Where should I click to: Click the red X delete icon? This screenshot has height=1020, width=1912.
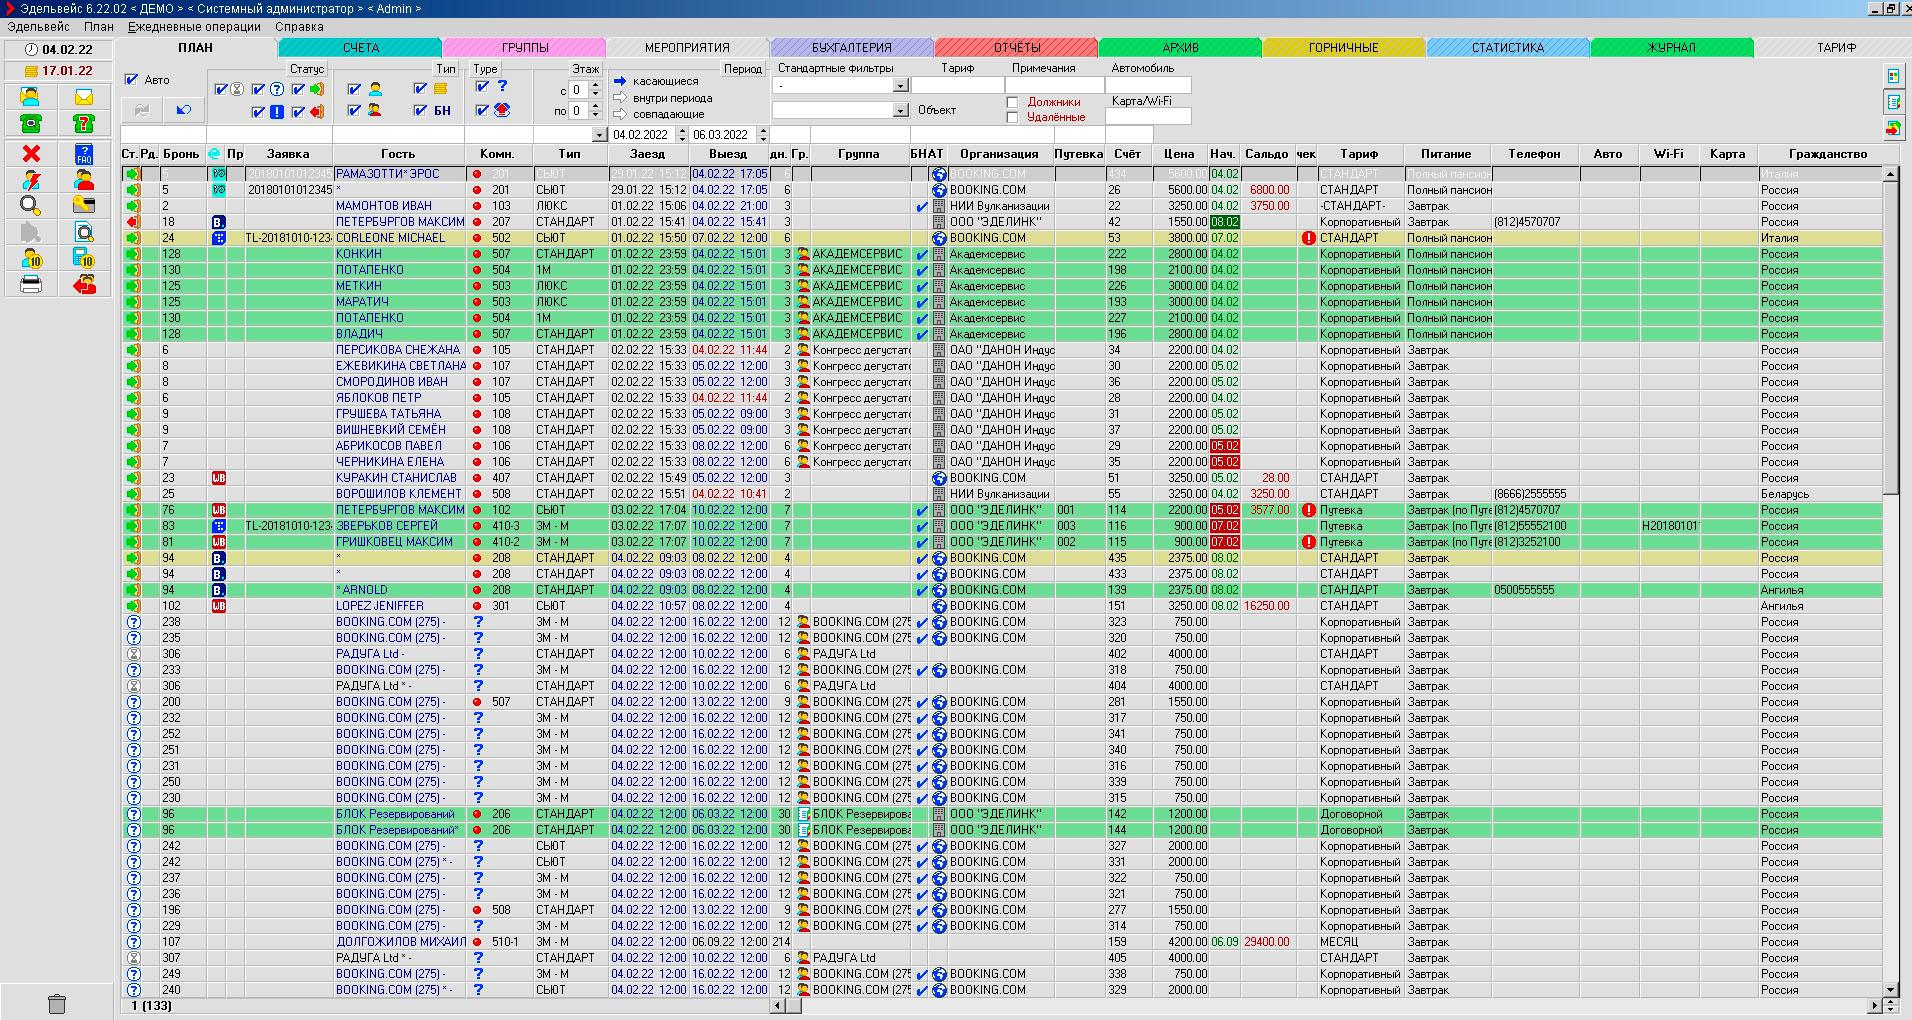tap(31, 153)
